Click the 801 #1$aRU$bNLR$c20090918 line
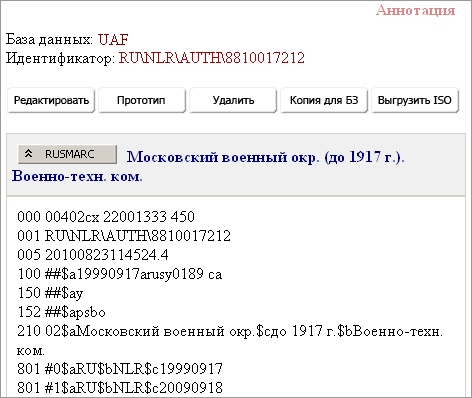Image resolution: width=472 pixels, height=398 pixels. tap(120, 388)
